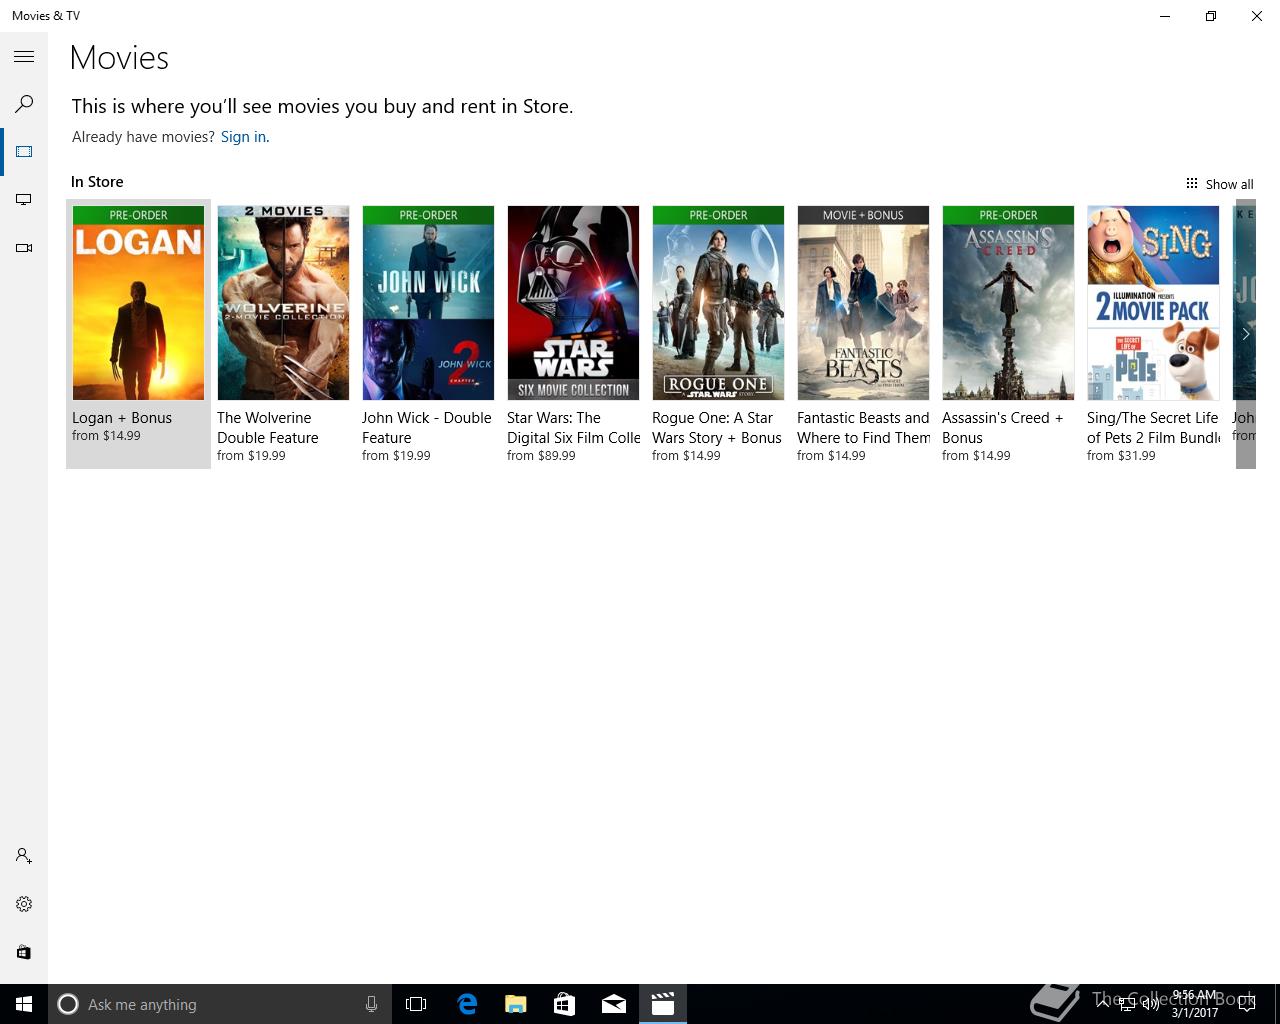Open Settings with the gear icon
The height and width of the screenshot is (1024, 1280).
[24, 904]
